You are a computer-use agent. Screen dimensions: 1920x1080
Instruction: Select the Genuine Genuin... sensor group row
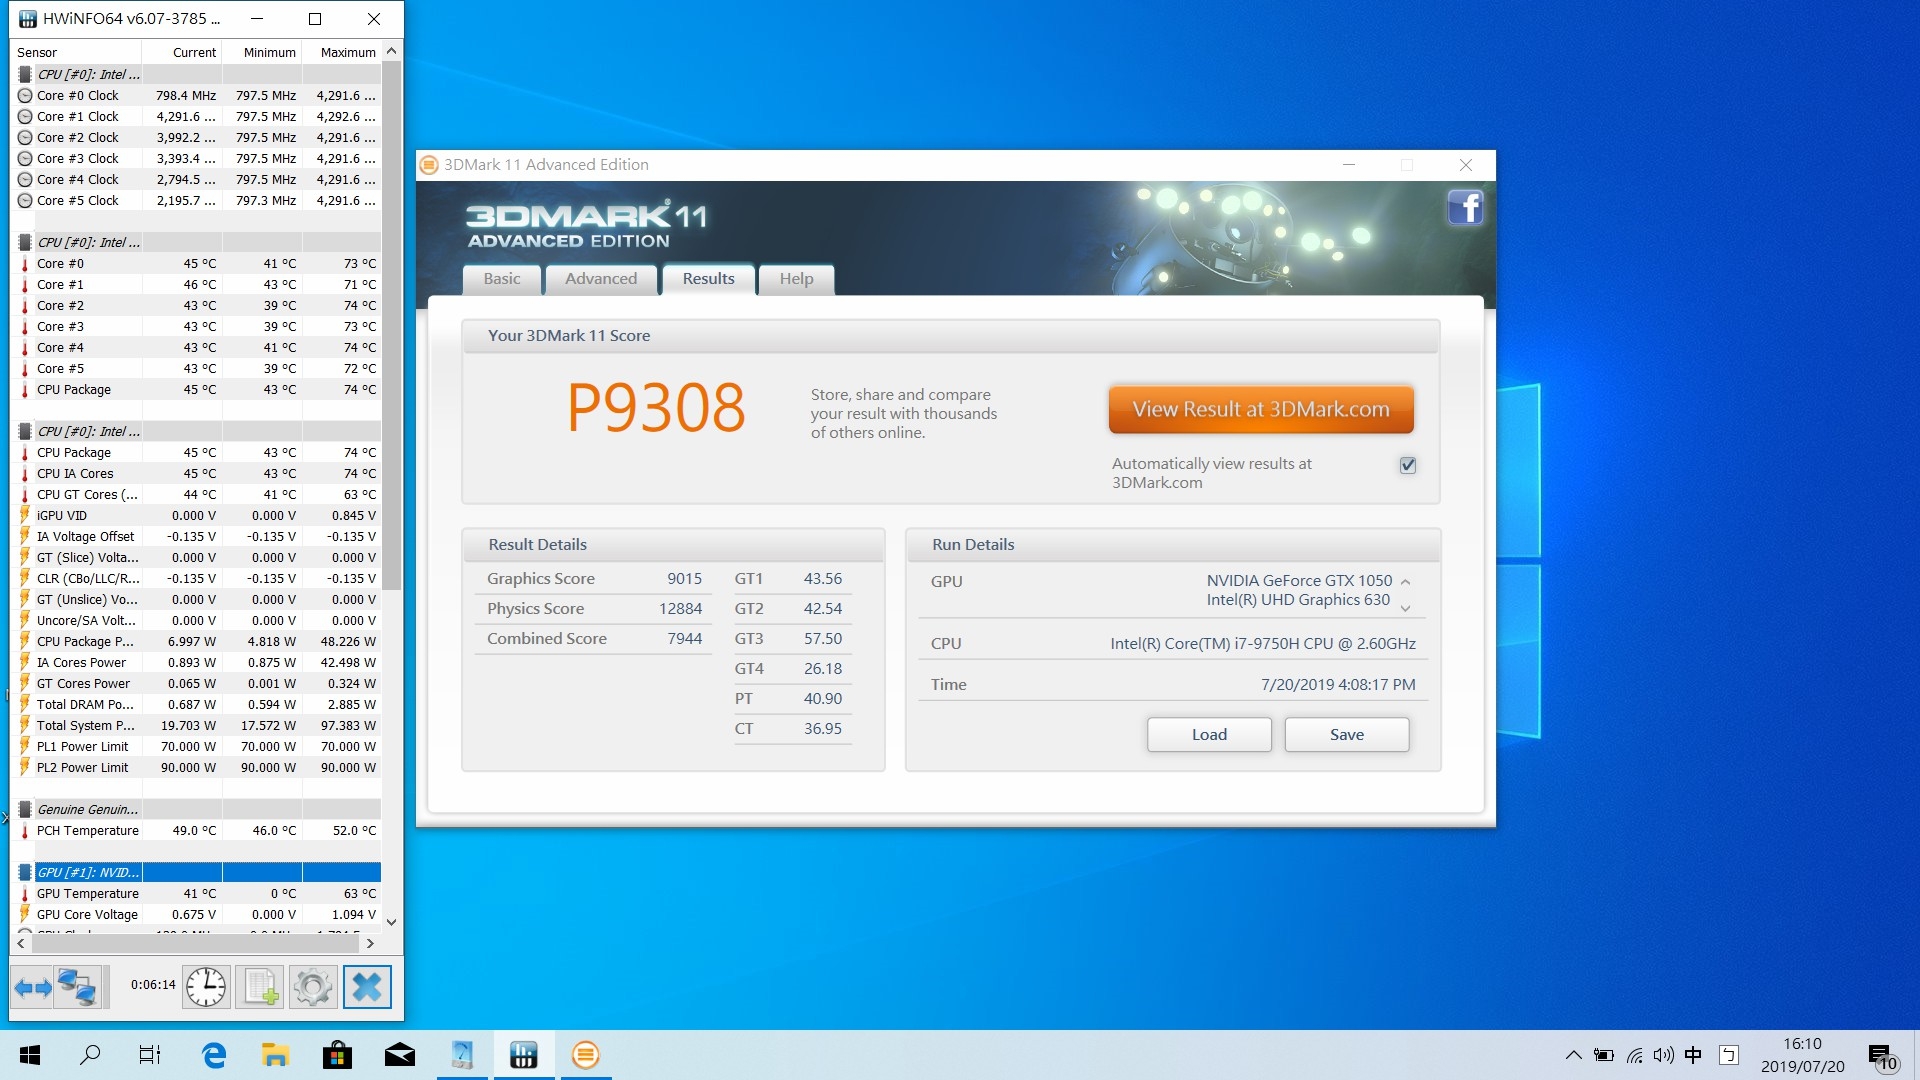click(x=197, y=810)
